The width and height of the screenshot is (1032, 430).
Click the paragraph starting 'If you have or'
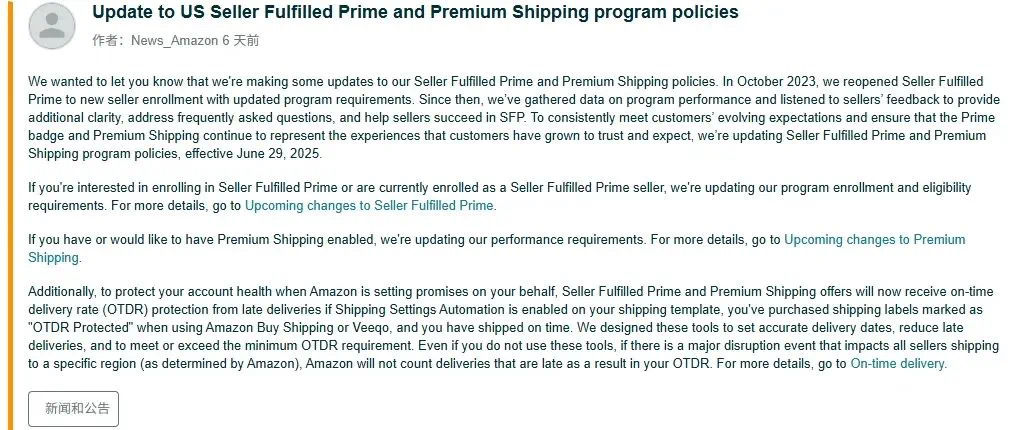497,248
